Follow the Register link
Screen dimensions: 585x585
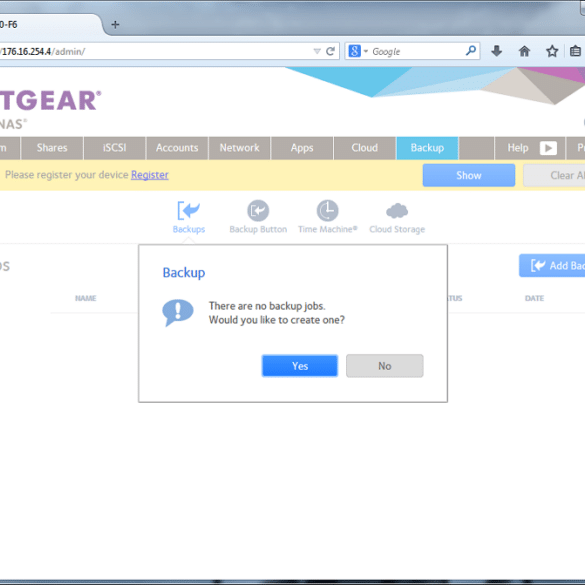(x=150, y=175)
